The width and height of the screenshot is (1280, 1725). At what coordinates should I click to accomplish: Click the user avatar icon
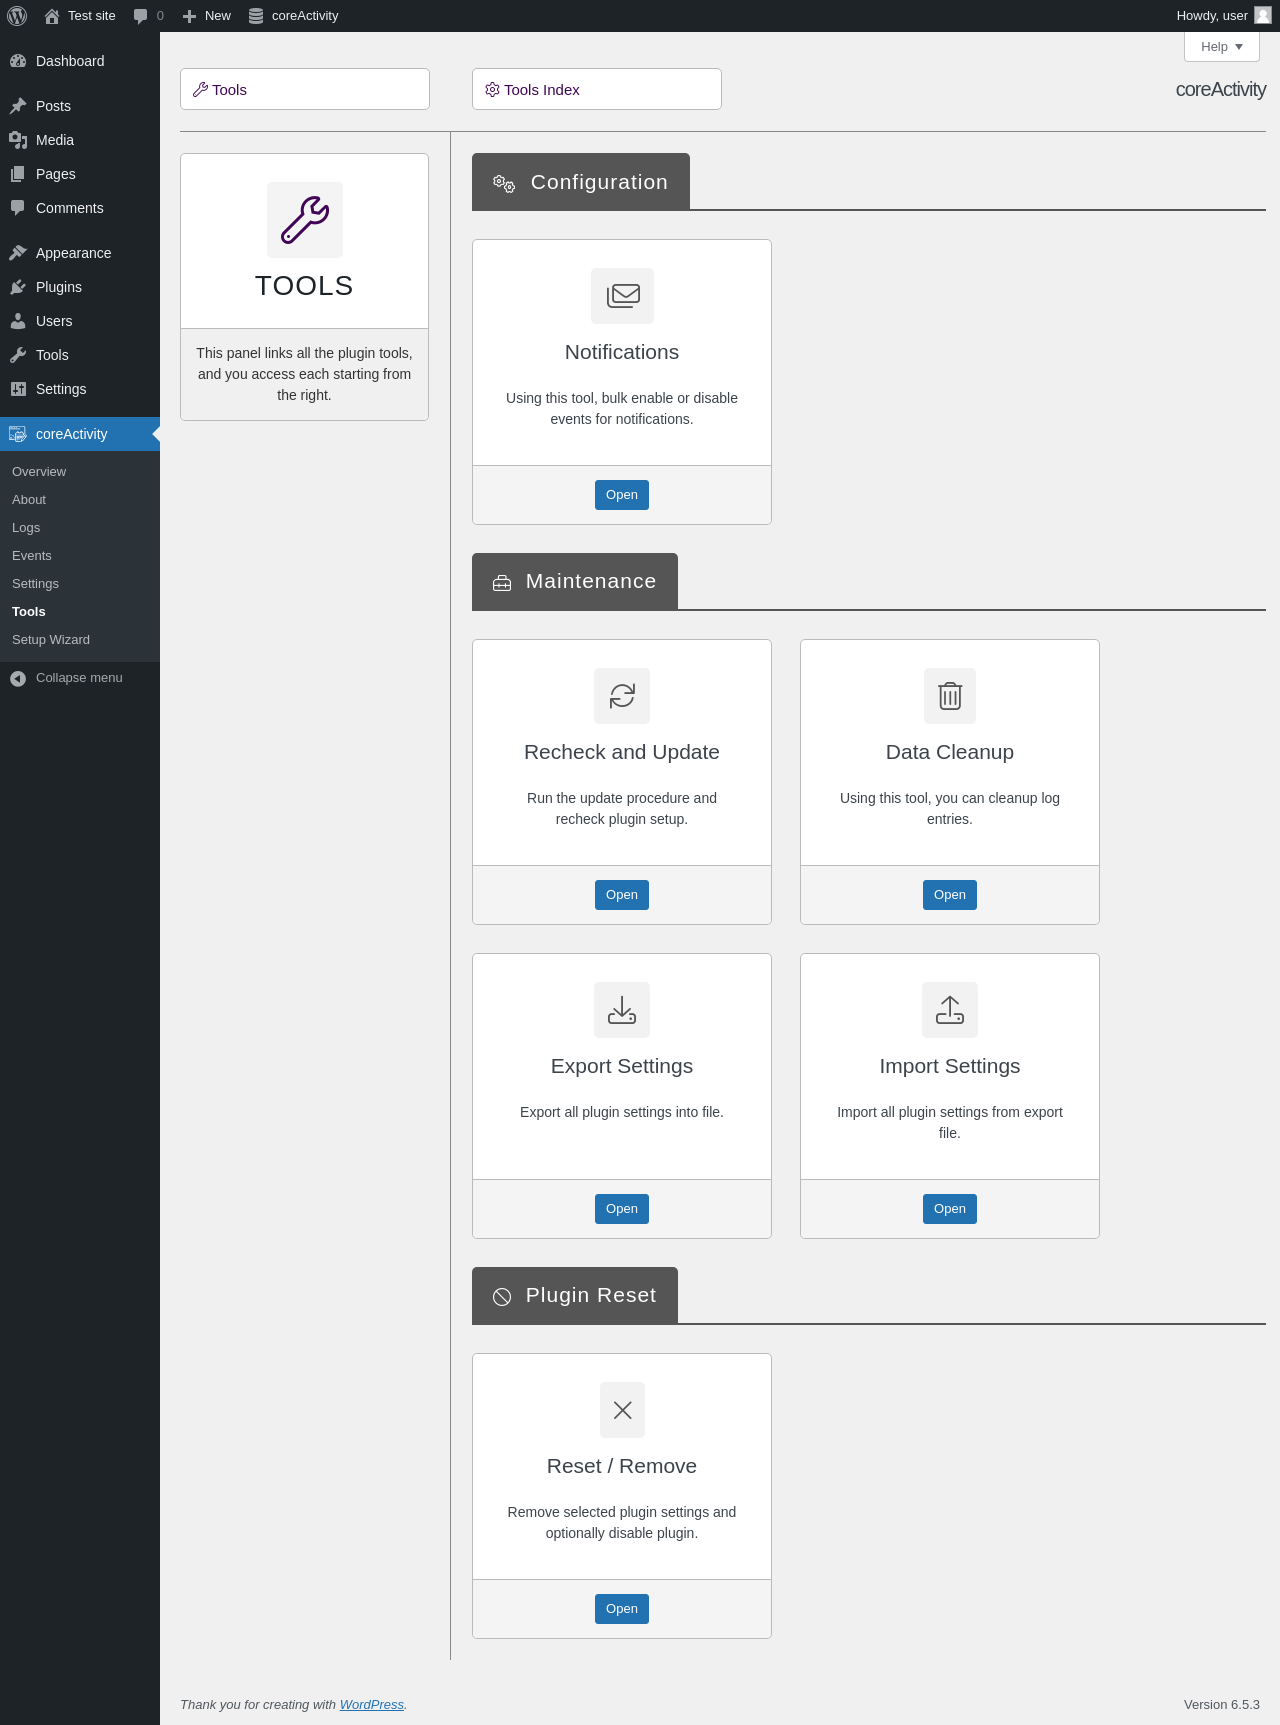pos(1263,15)
